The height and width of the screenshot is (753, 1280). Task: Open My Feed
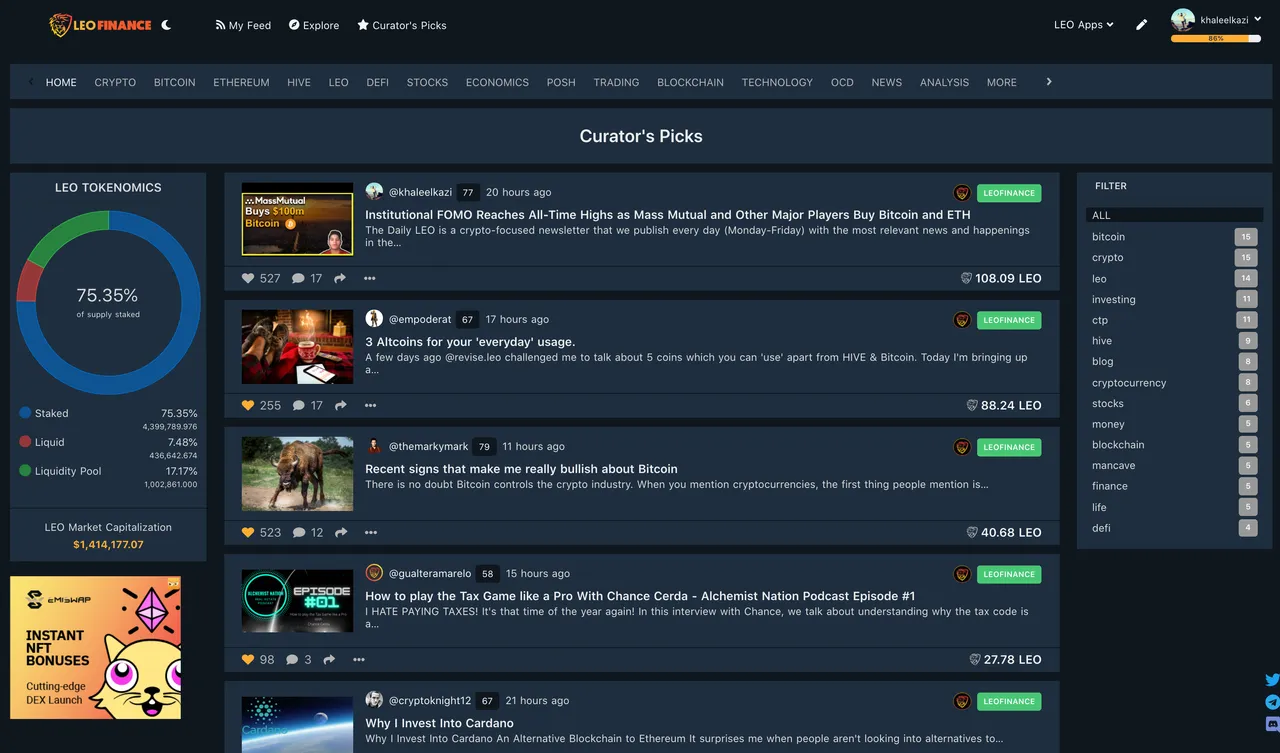243,25
